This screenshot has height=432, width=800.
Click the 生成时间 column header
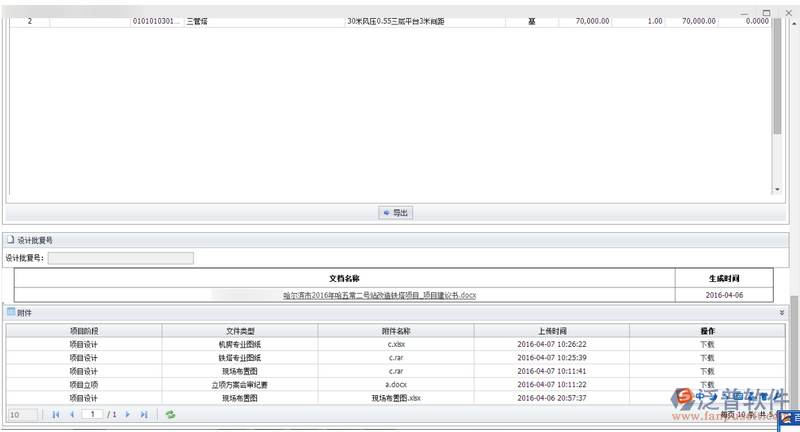[x=724, y=278]
